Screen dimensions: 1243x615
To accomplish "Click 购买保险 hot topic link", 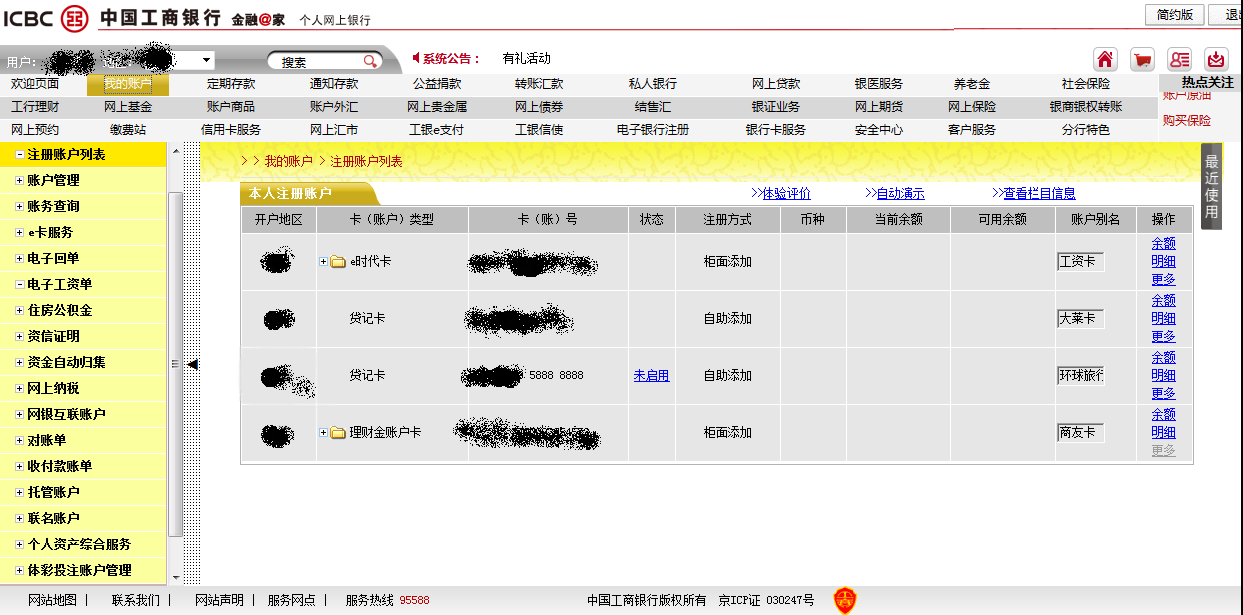I will coord(1187,121).
